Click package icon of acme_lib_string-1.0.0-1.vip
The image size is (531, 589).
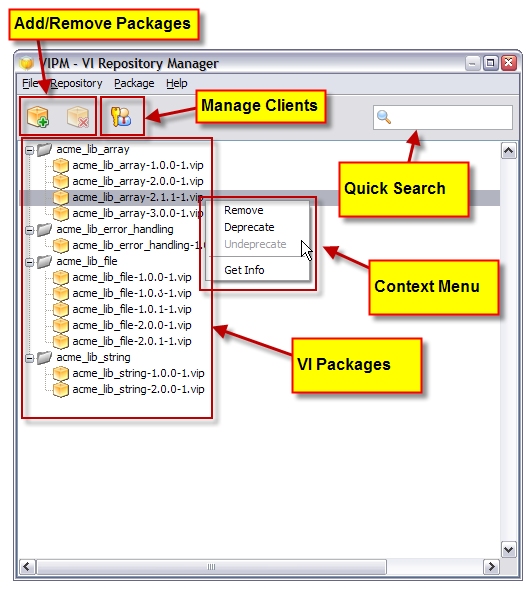point(60,373)
